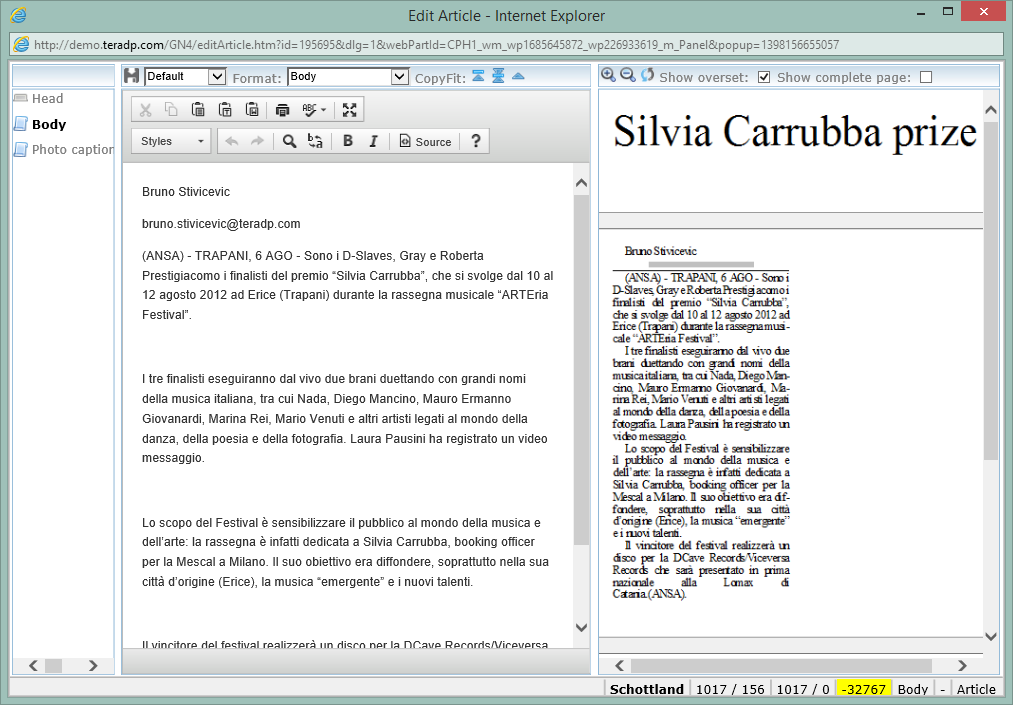Screen dimensions: 1013x705
Task: Click the preview horizontal scrollbar thumb
Action: tap(782, 666)
